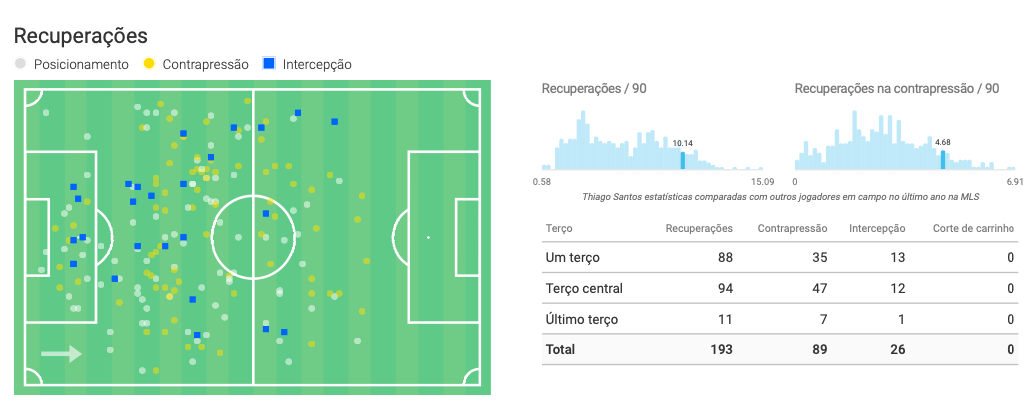Image resolution: width=1033 pixels, height=408 pixels.
Task: Click the yellow Contrapressão legend circle
Action: [149, 64]
